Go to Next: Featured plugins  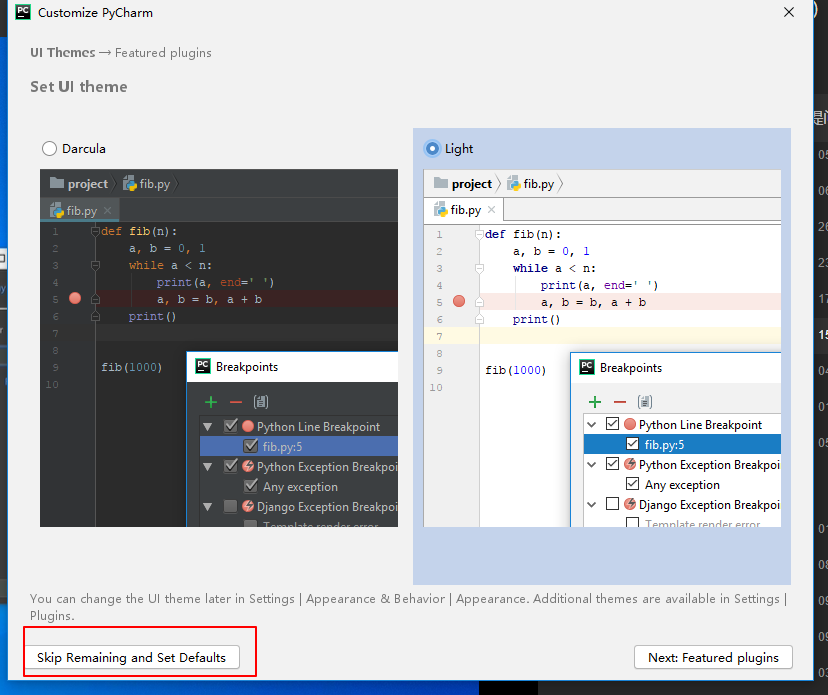tap(713, 658)
